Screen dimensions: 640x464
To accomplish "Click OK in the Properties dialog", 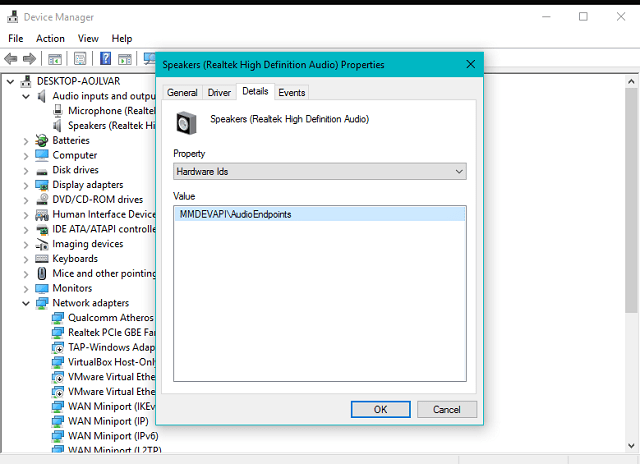I will pyautogui.click(x=380, y=409).
